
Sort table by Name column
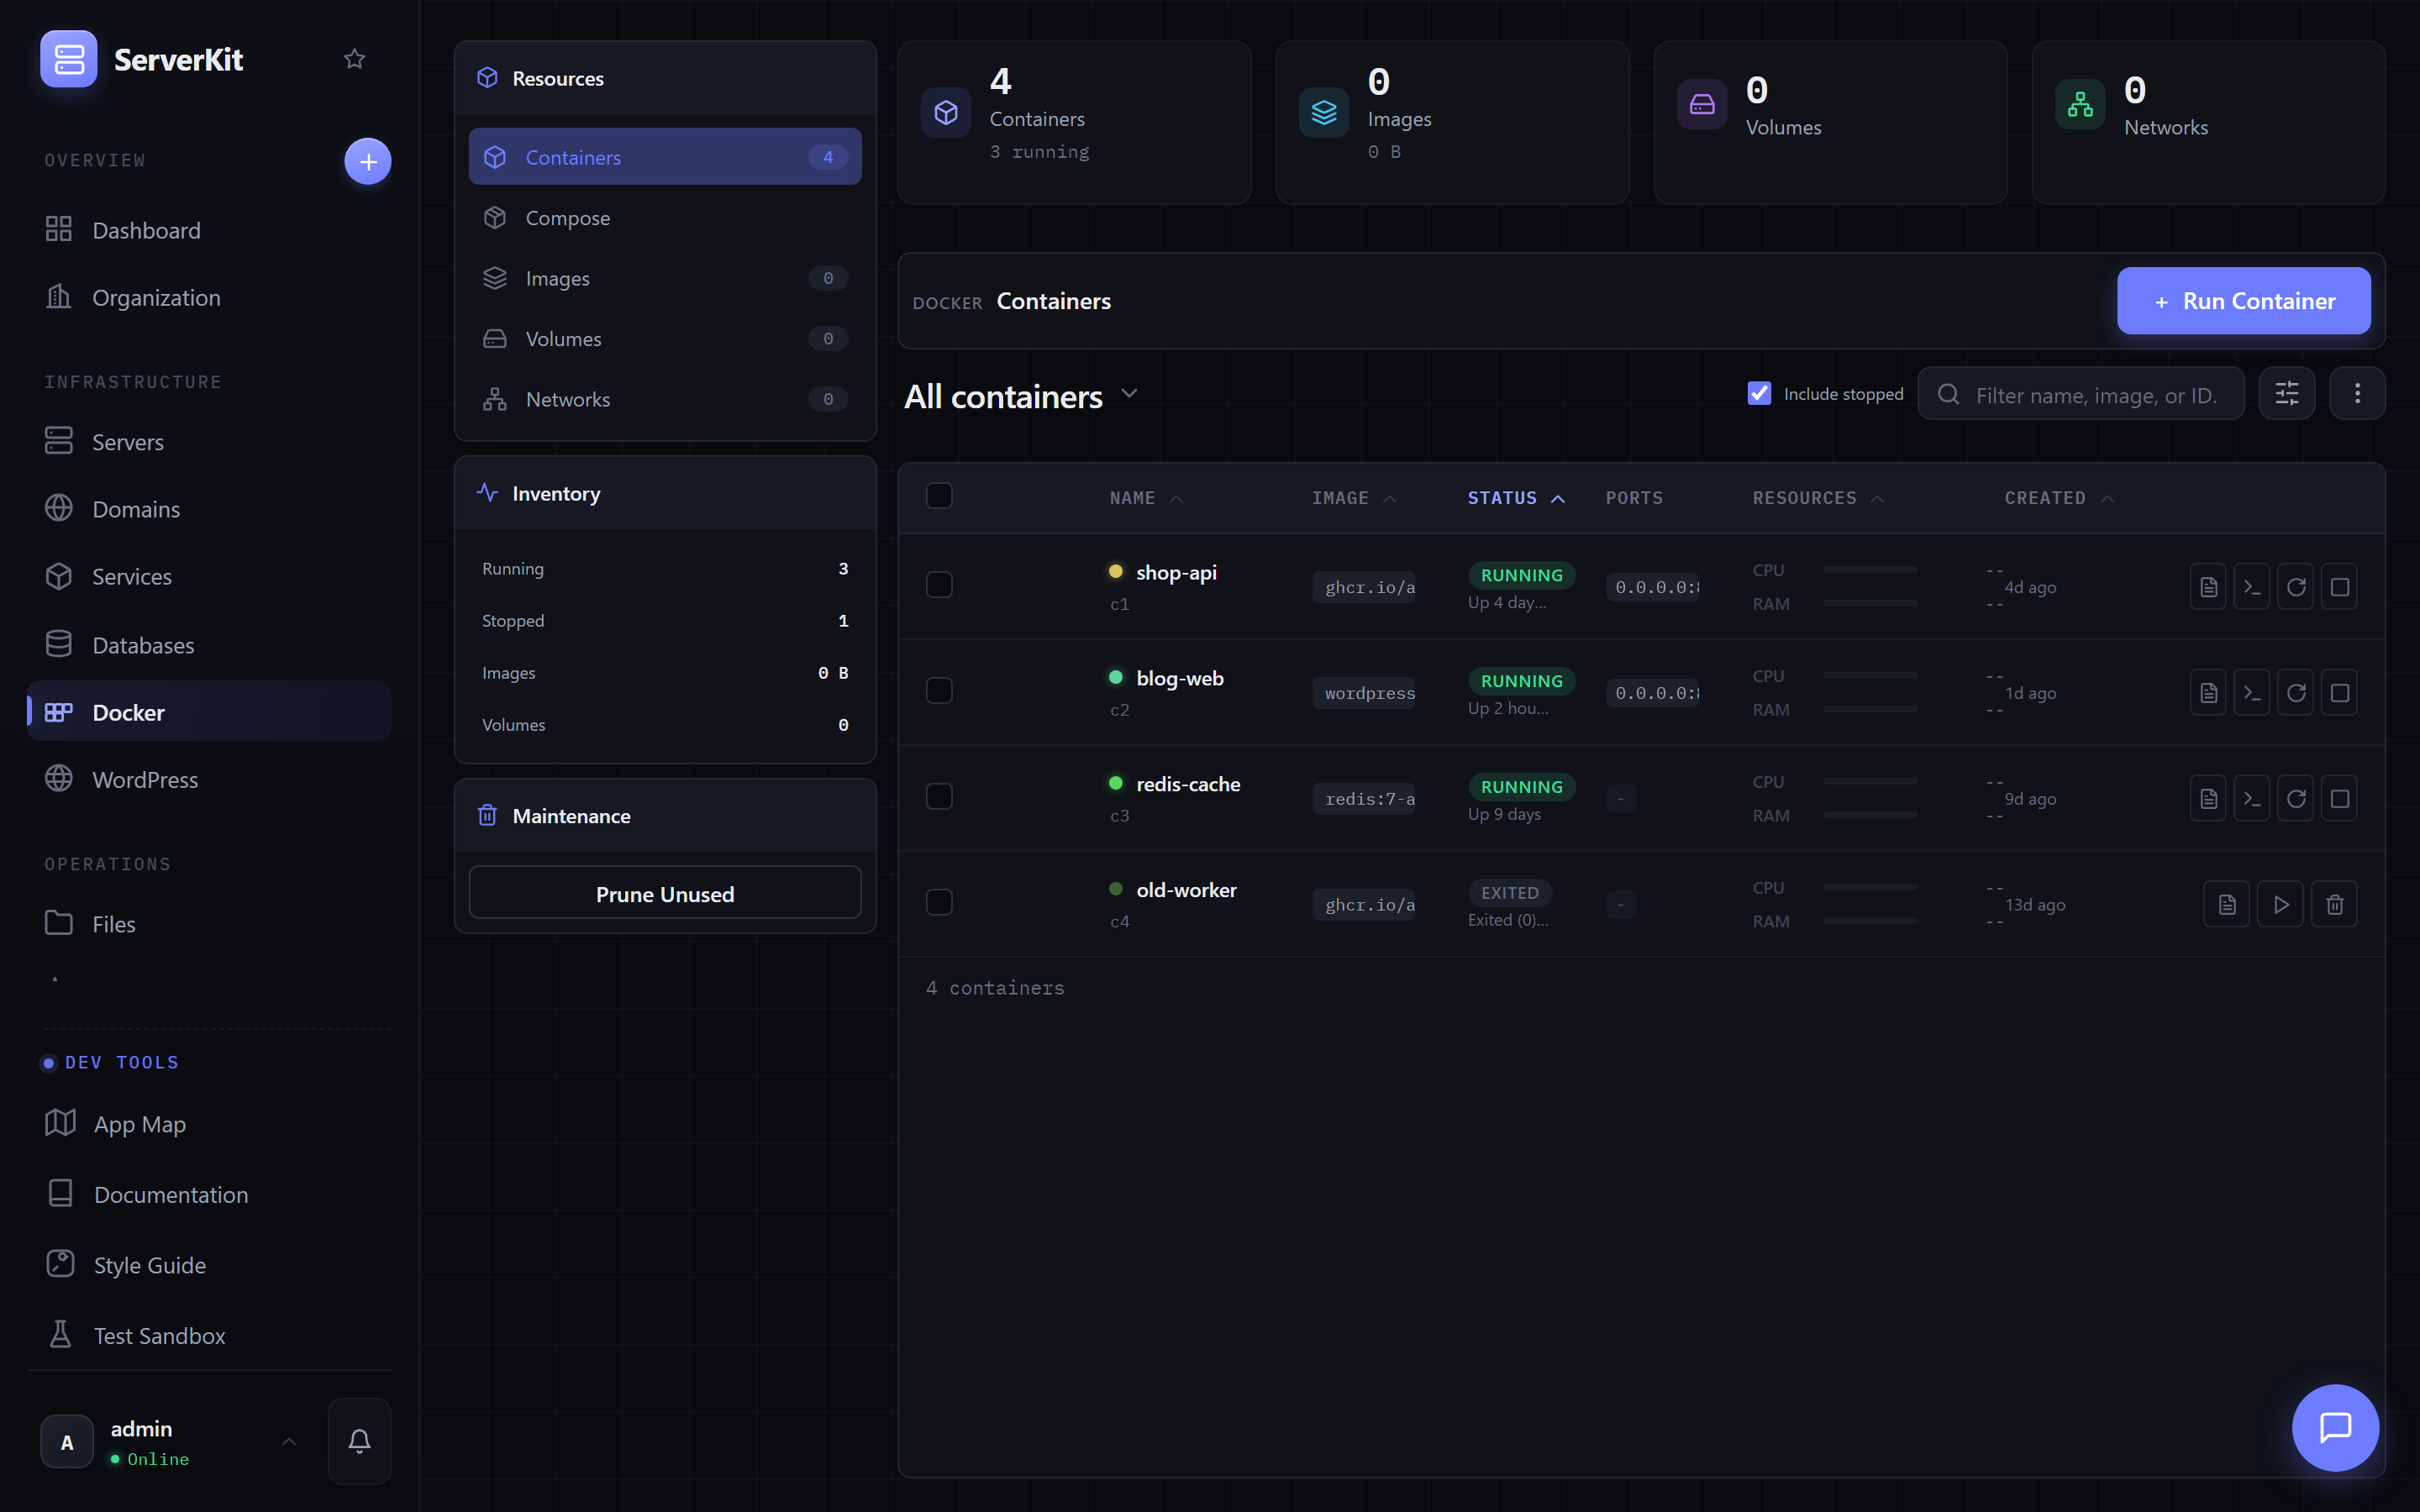tap(1146, 498)
